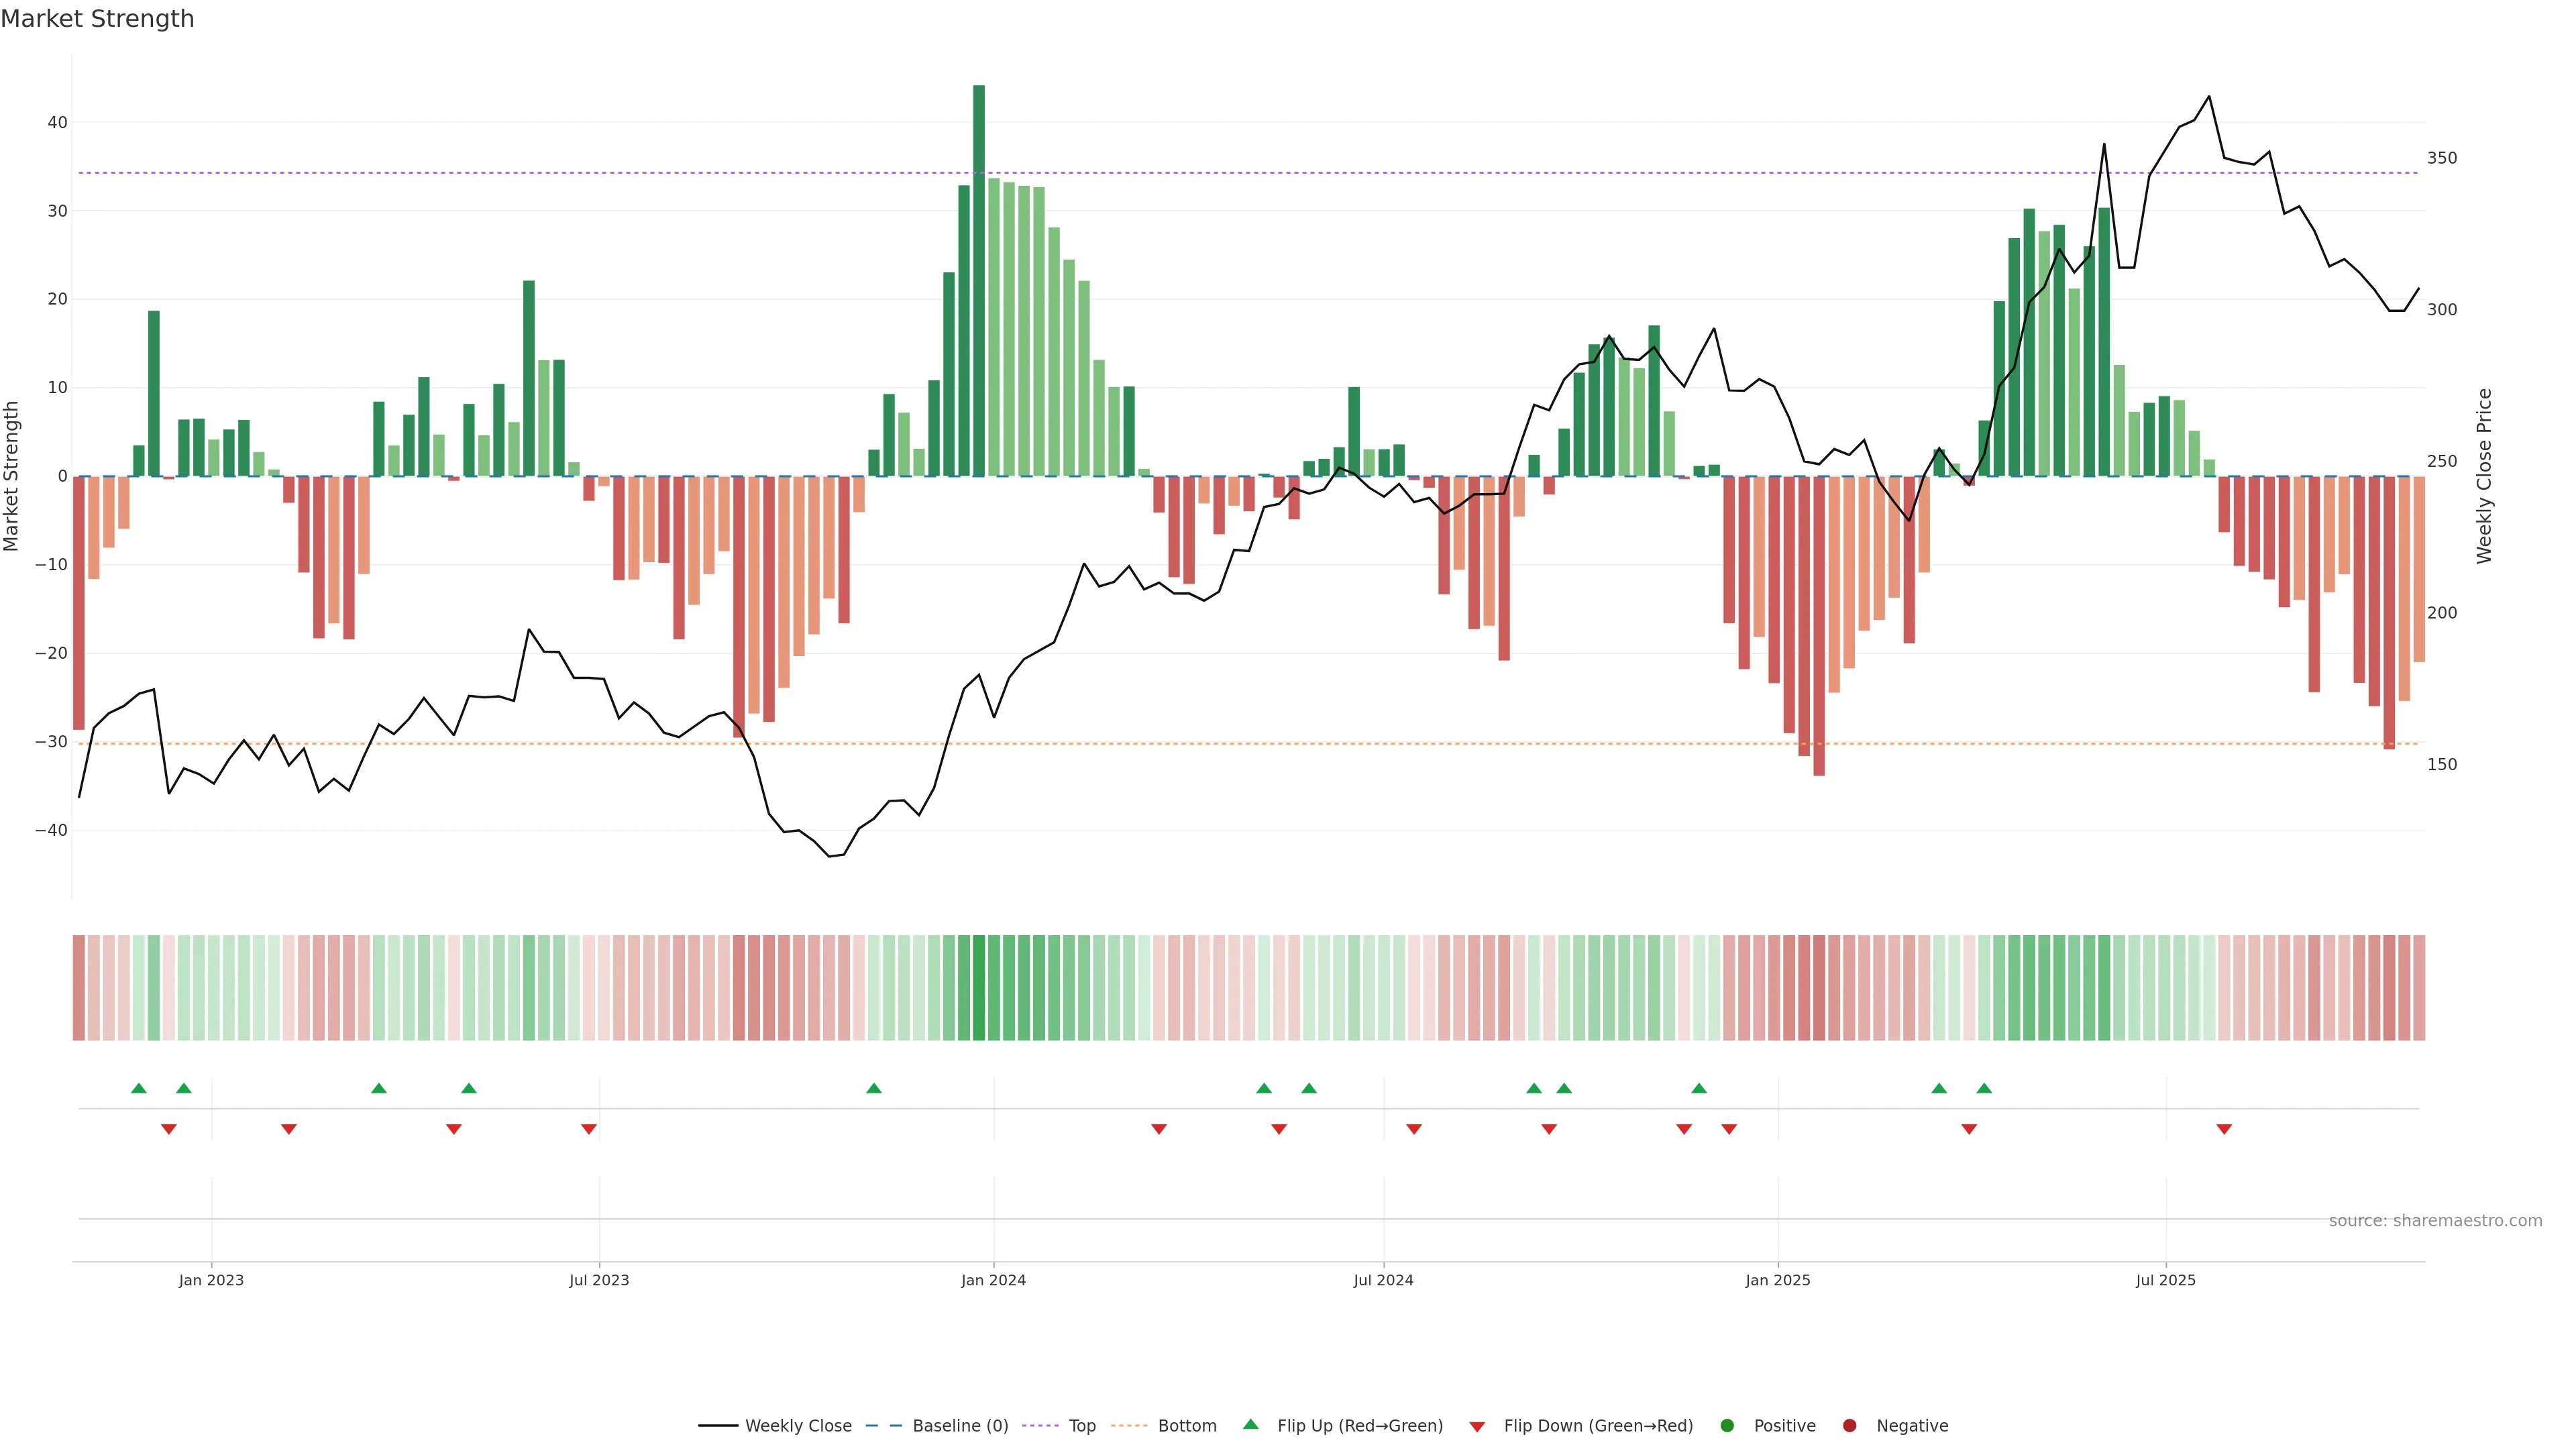This screenshot has height=1449, width=2576.
Task: Click the Positive green circle legend icon
Action: coord(1727,1426)
